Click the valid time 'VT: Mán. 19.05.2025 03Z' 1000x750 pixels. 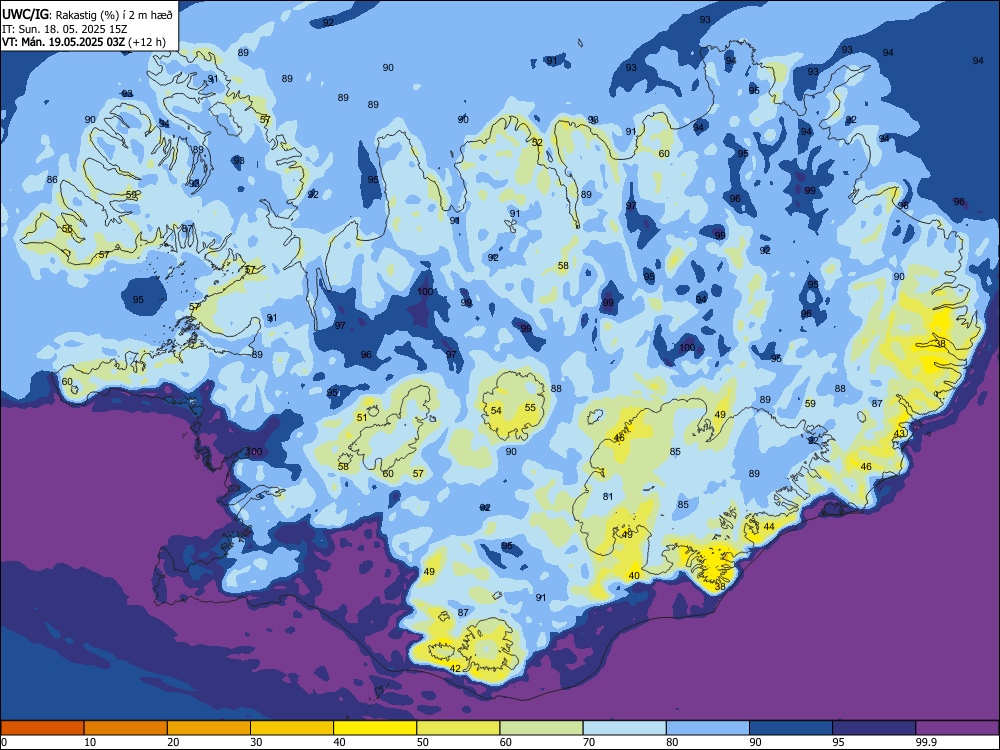tap(63, 42)
